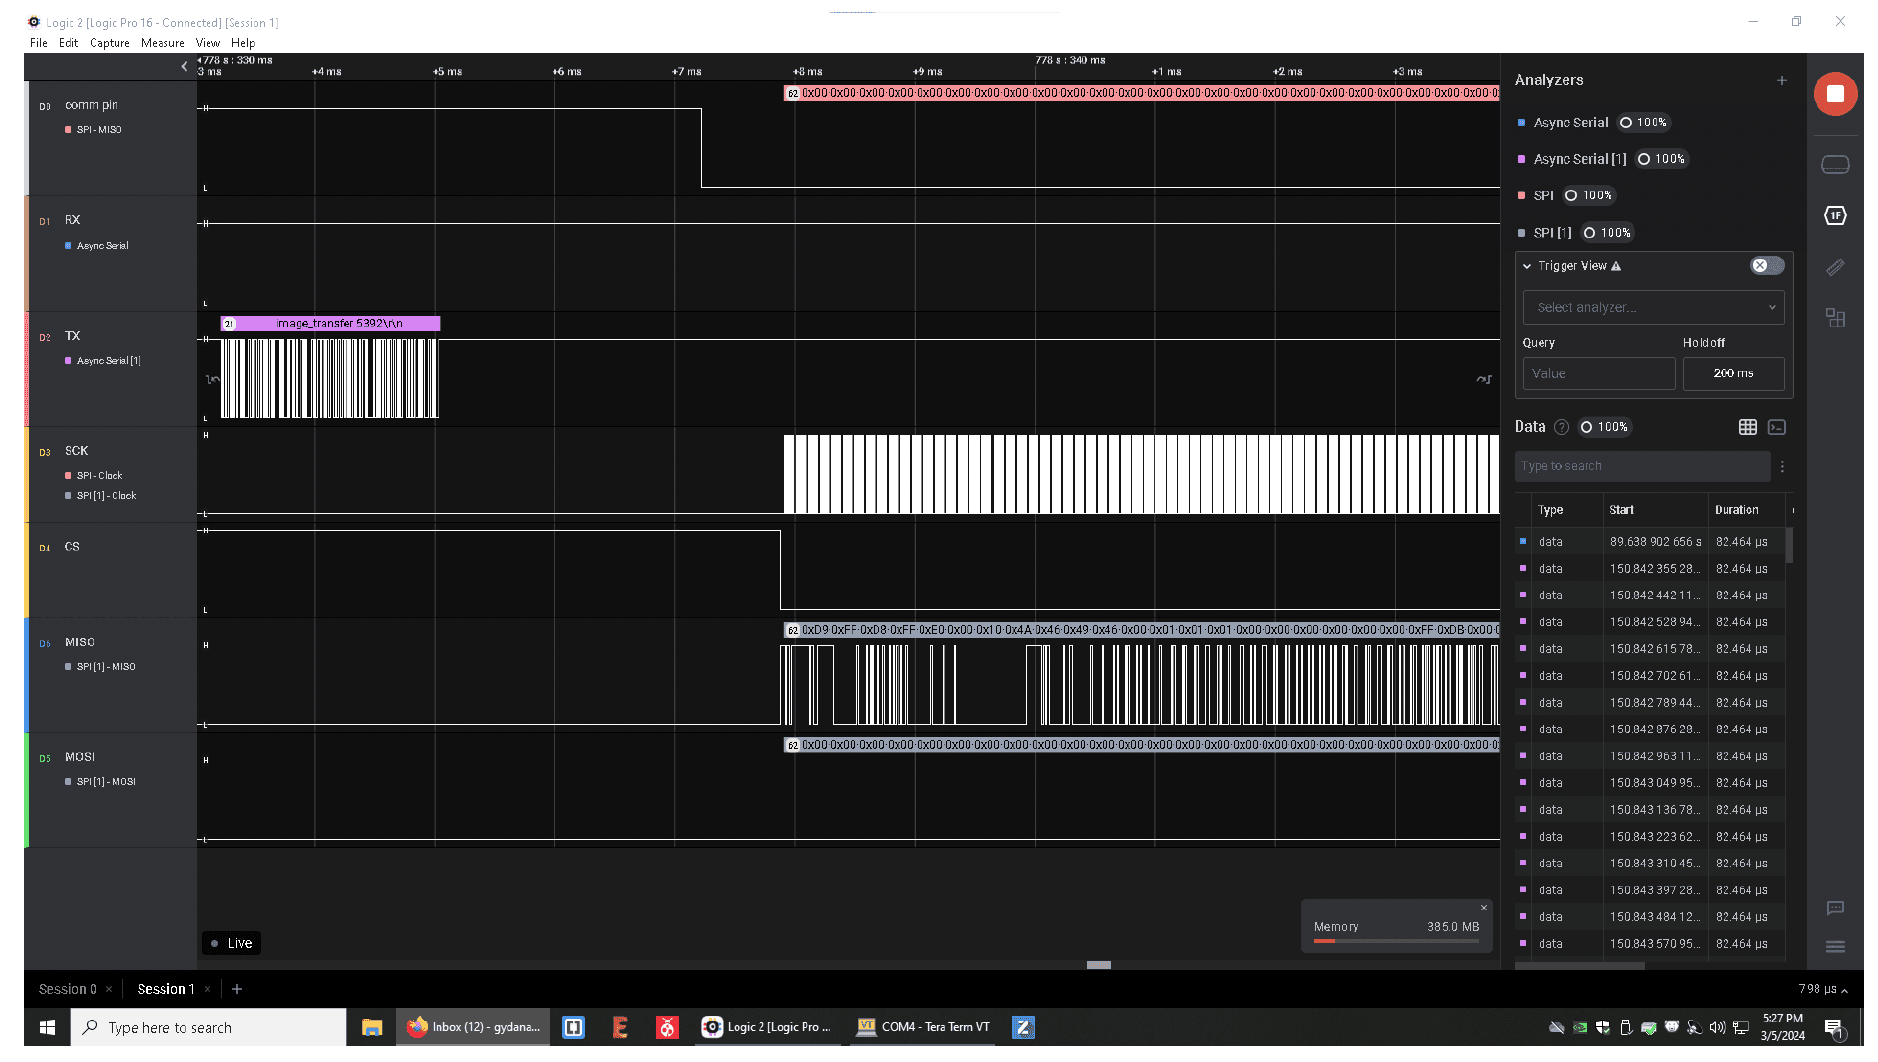The image size is (1878, 1062).
Task: Switch Data panel to table view
Action: 1747,427
